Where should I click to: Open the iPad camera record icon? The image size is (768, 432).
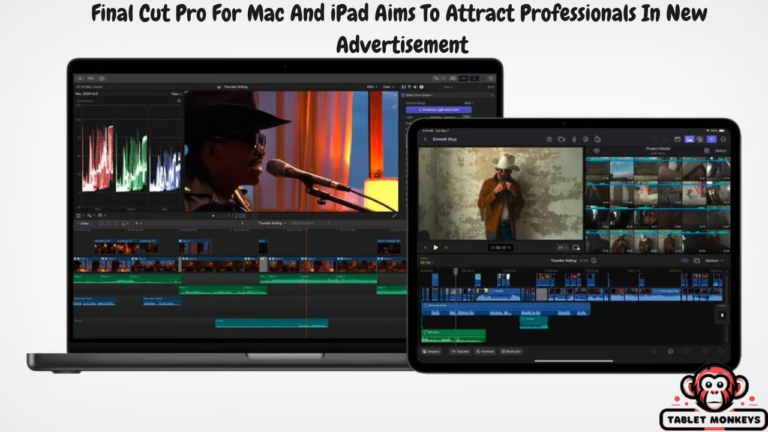pyautogui.click(x=562, y=140)
